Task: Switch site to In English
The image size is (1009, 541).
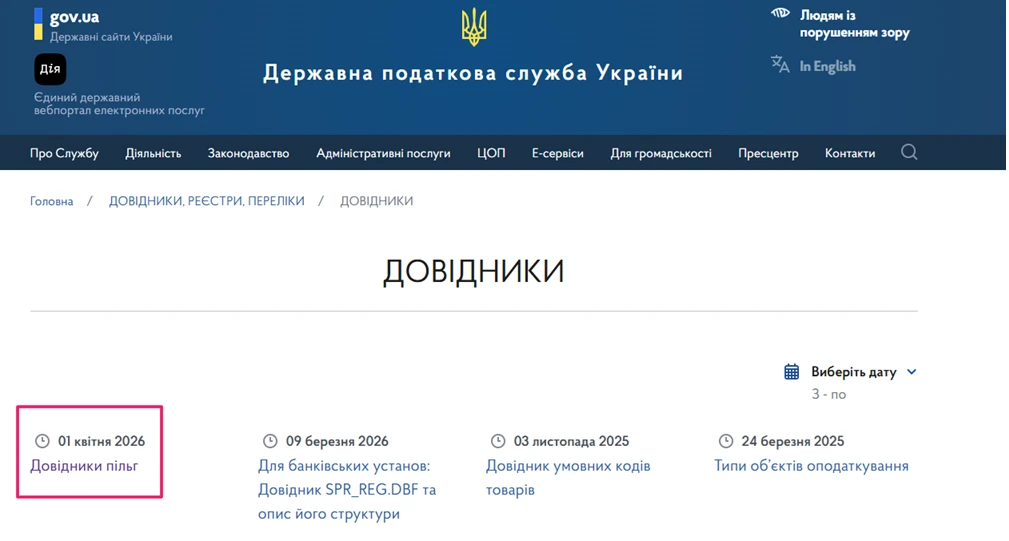Action: point(828,66)
